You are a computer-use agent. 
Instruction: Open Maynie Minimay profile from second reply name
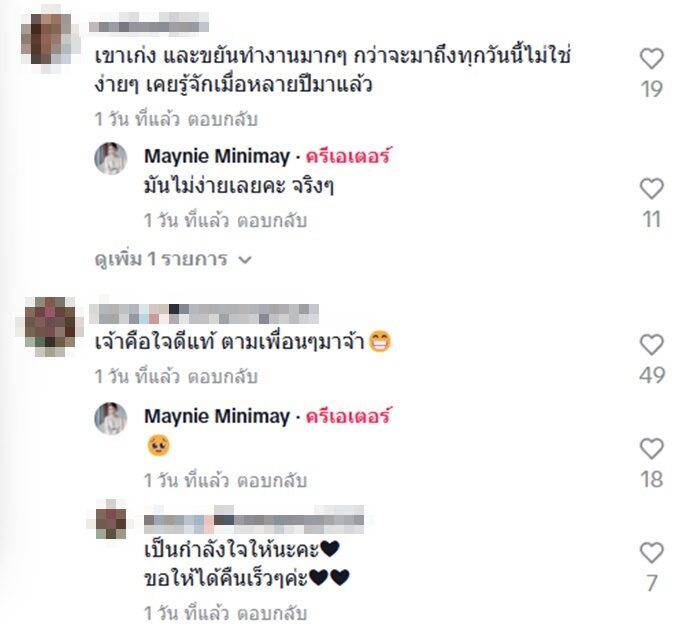[217, 417]
